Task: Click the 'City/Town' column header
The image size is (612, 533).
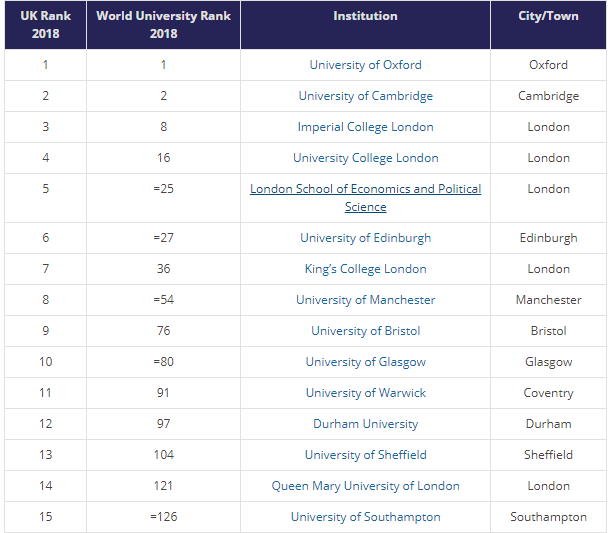Action: (x=548, y=25)
